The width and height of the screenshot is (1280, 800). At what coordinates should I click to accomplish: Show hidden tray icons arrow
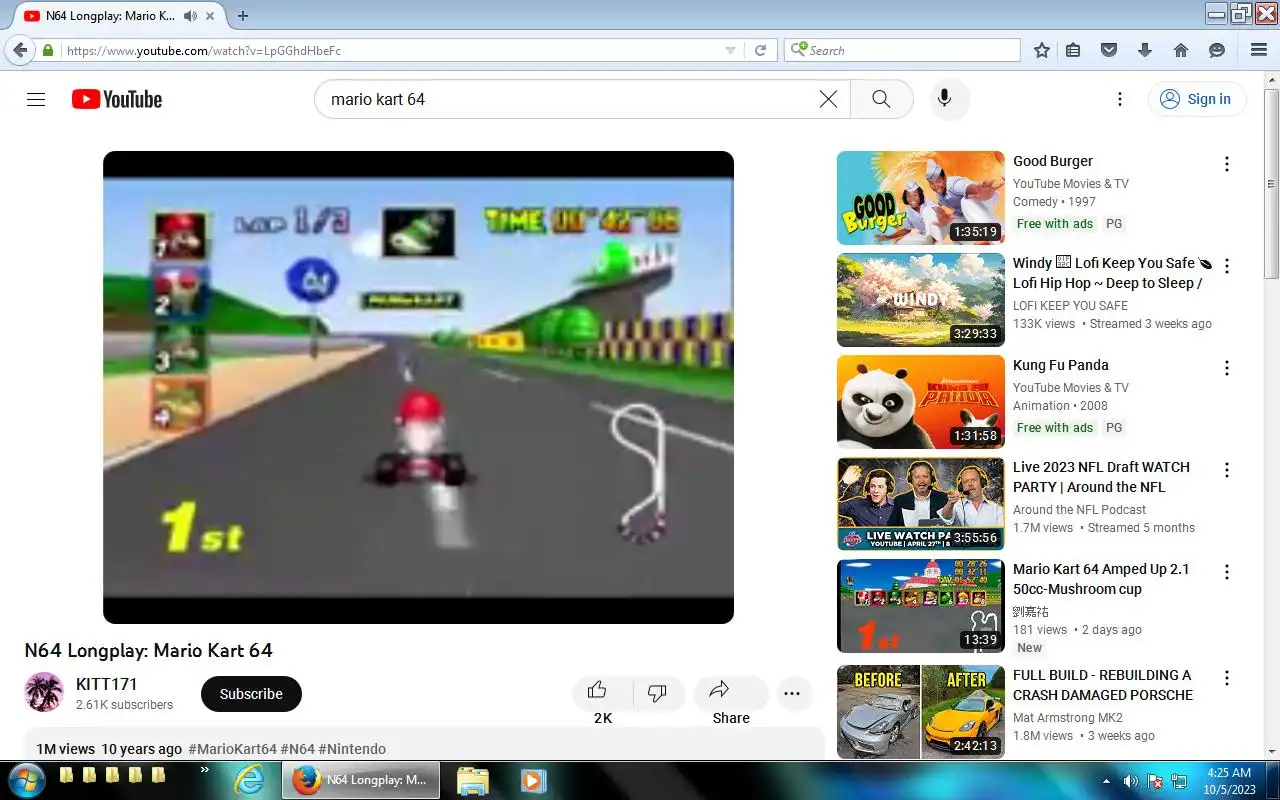coord(1106,781)
